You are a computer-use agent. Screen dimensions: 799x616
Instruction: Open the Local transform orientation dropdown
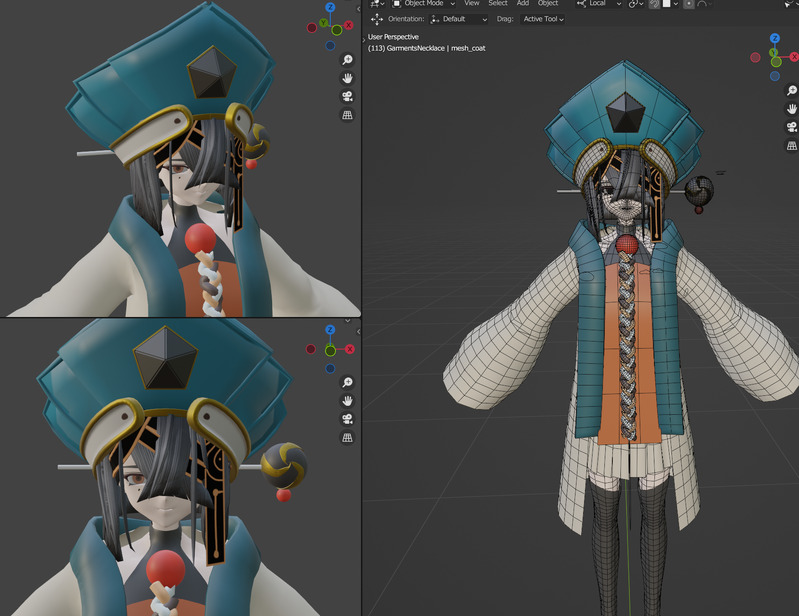pos(599,4)
